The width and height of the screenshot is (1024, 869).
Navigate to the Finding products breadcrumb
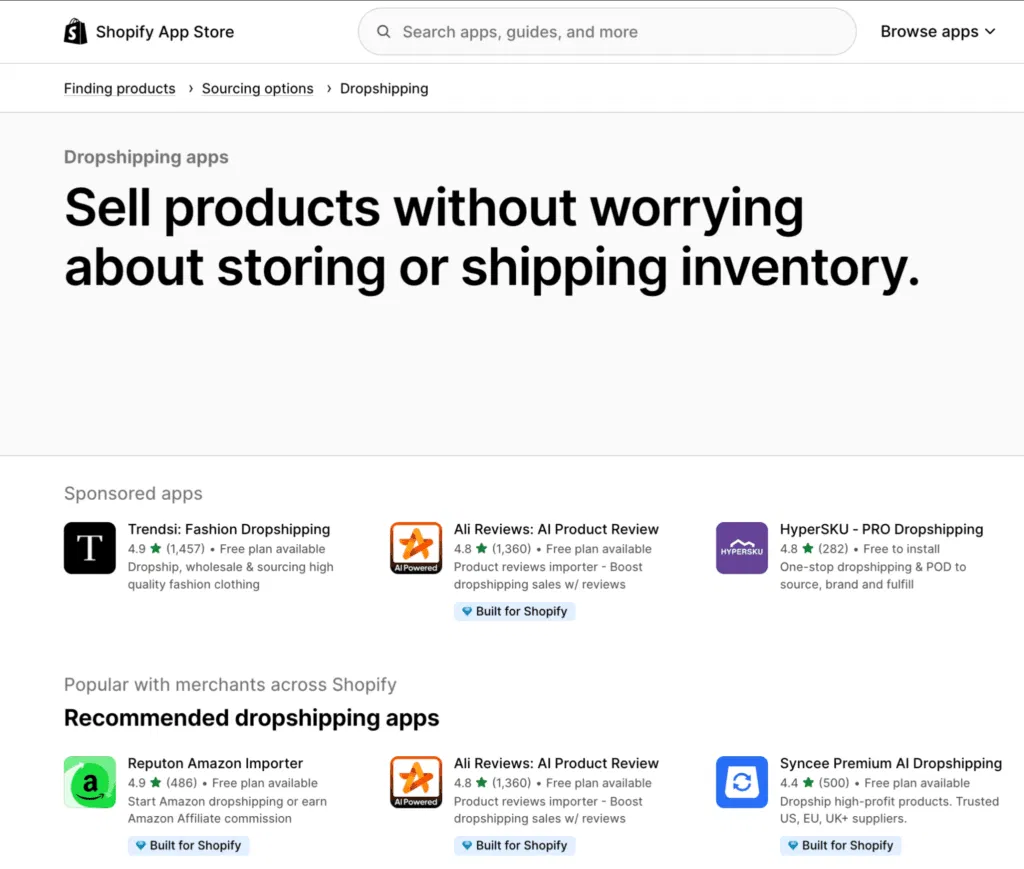point(119,88)
